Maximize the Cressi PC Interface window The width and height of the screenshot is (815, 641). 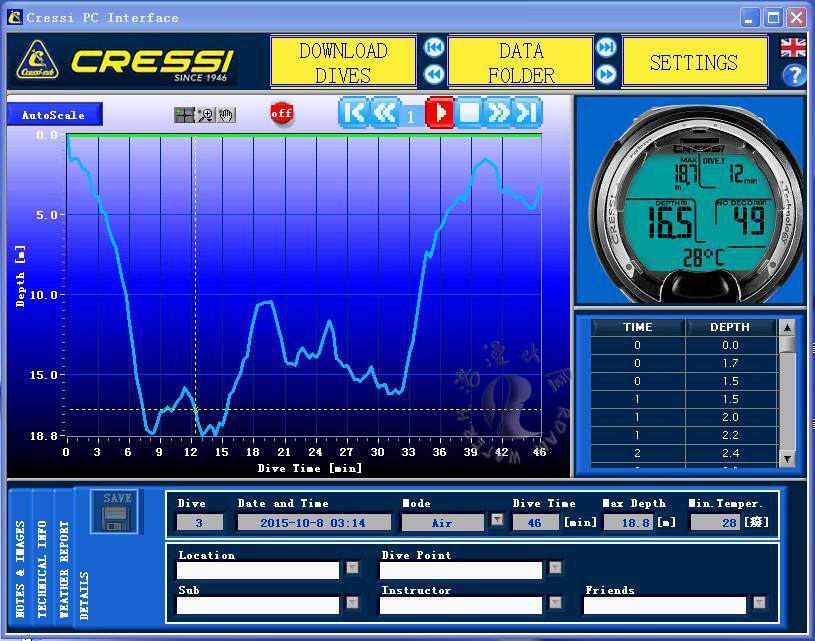coord(773,18)
